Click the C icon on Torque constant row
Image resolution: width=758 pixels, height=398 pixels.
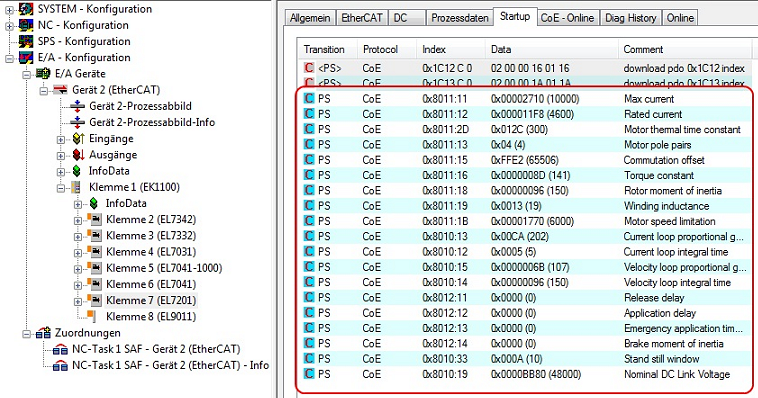(x=309, y=175)
